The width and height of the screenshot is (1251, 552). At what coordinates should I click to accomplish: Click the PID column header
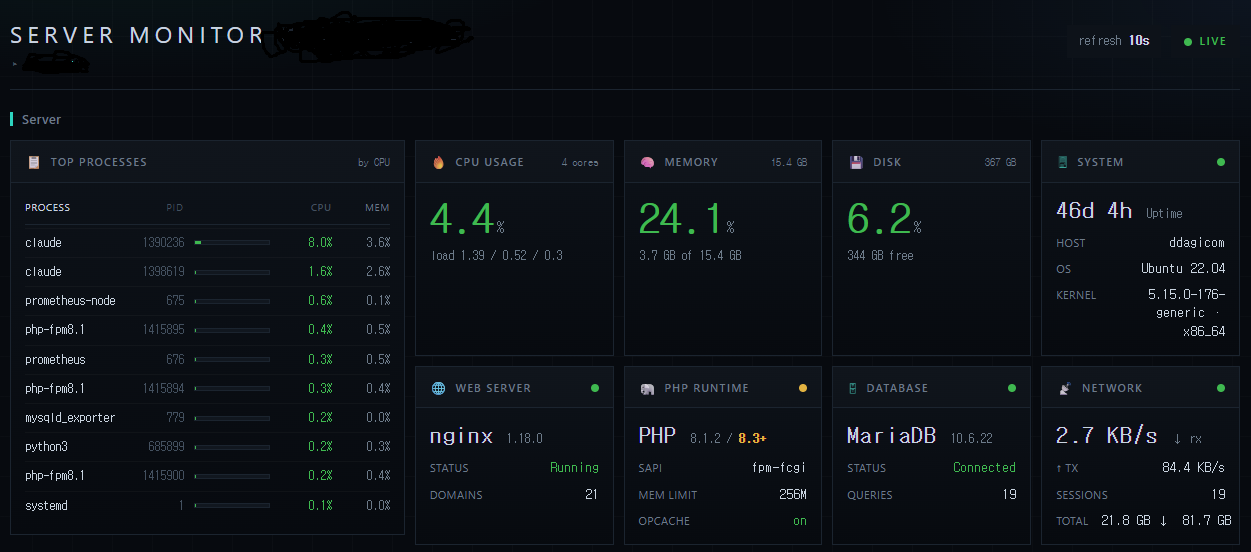tap(175, 208)
